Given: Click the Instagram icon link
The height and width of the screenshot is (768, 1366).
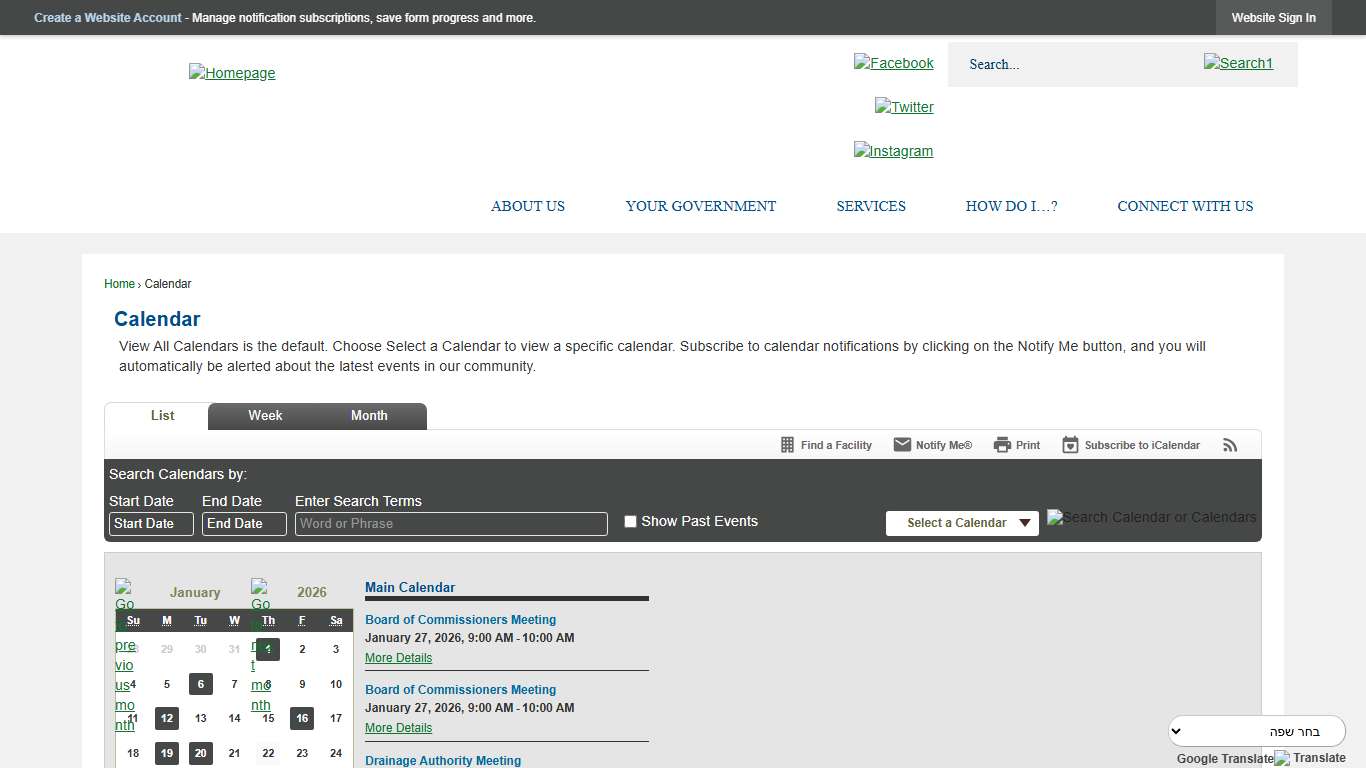Looking at the screenshot, I should tap(893, 151).
